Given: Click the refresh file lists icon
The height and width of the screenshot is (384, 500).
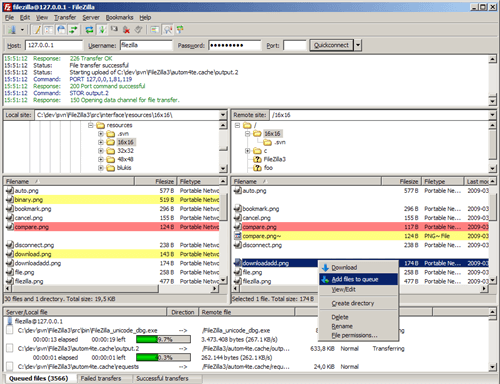Looking at the screenshot, I should [89, 30].
